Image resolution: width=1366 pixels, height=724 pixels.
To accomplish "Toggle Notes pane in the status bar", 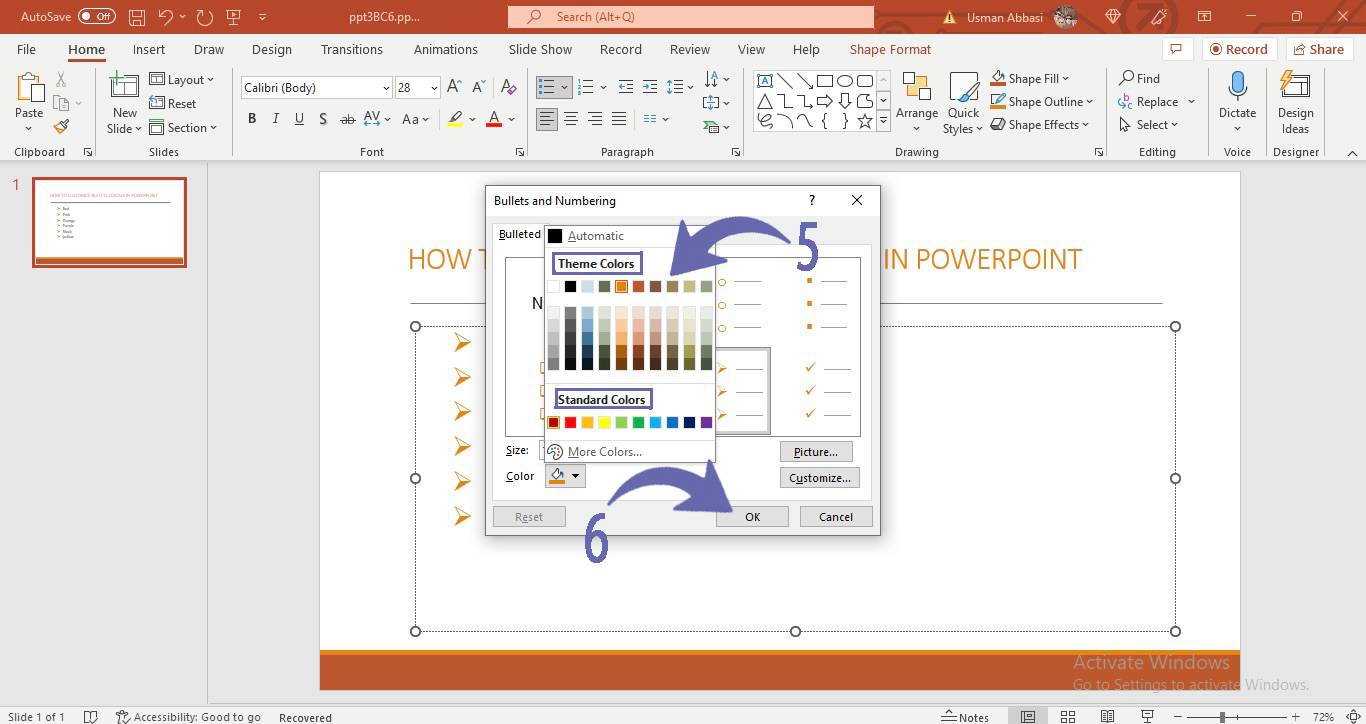I will 966,717.
